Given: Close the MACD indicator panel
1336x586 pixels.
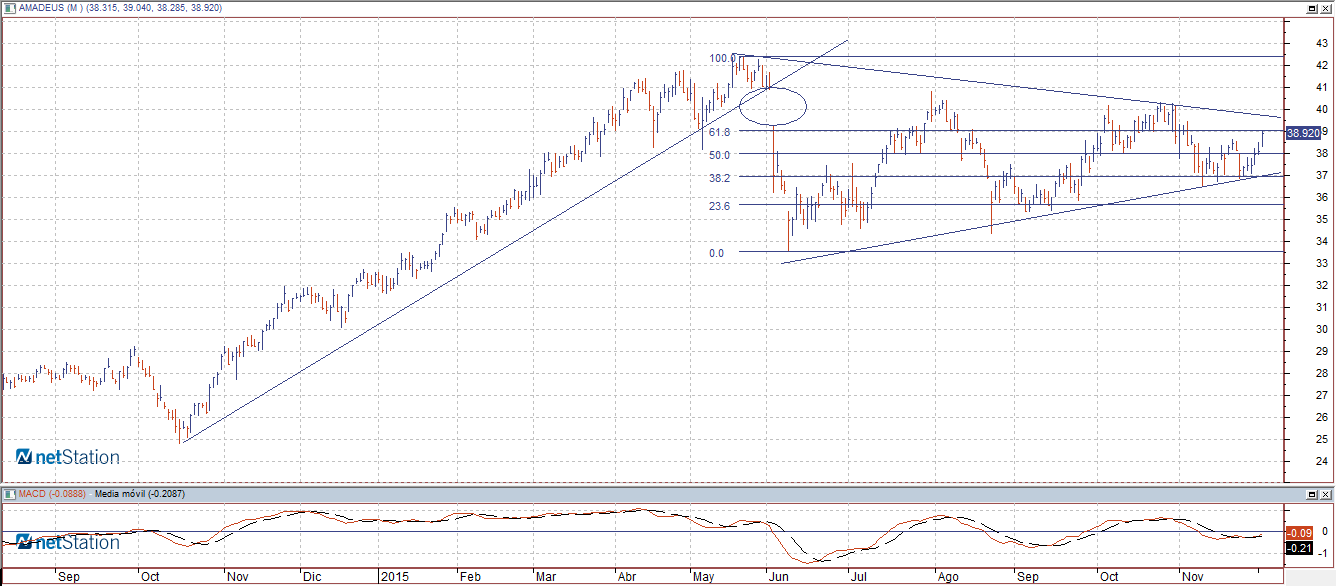Looking at the screenshot, I should [1325, 494].
